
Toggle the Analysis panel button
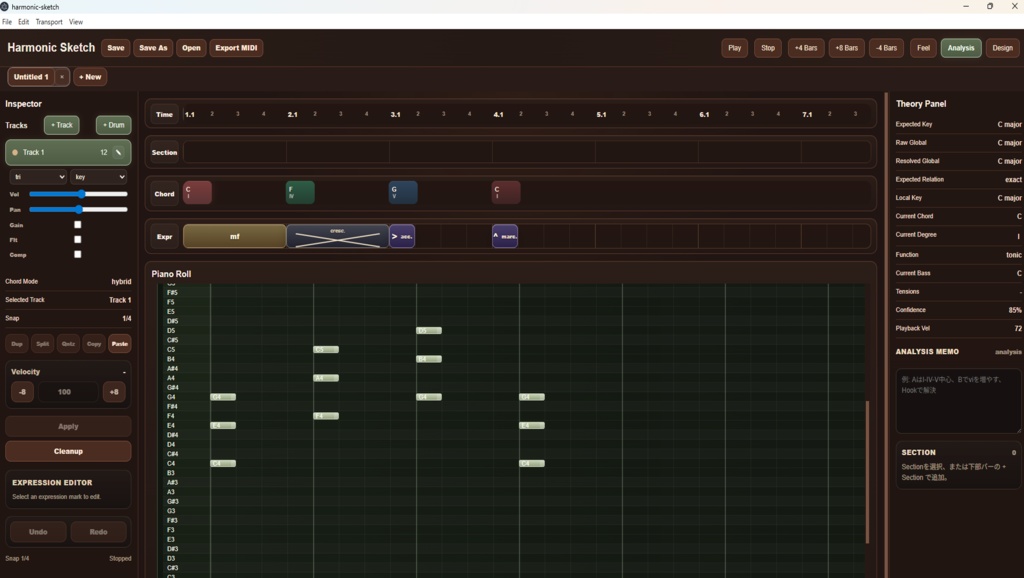tap(961, 48)
